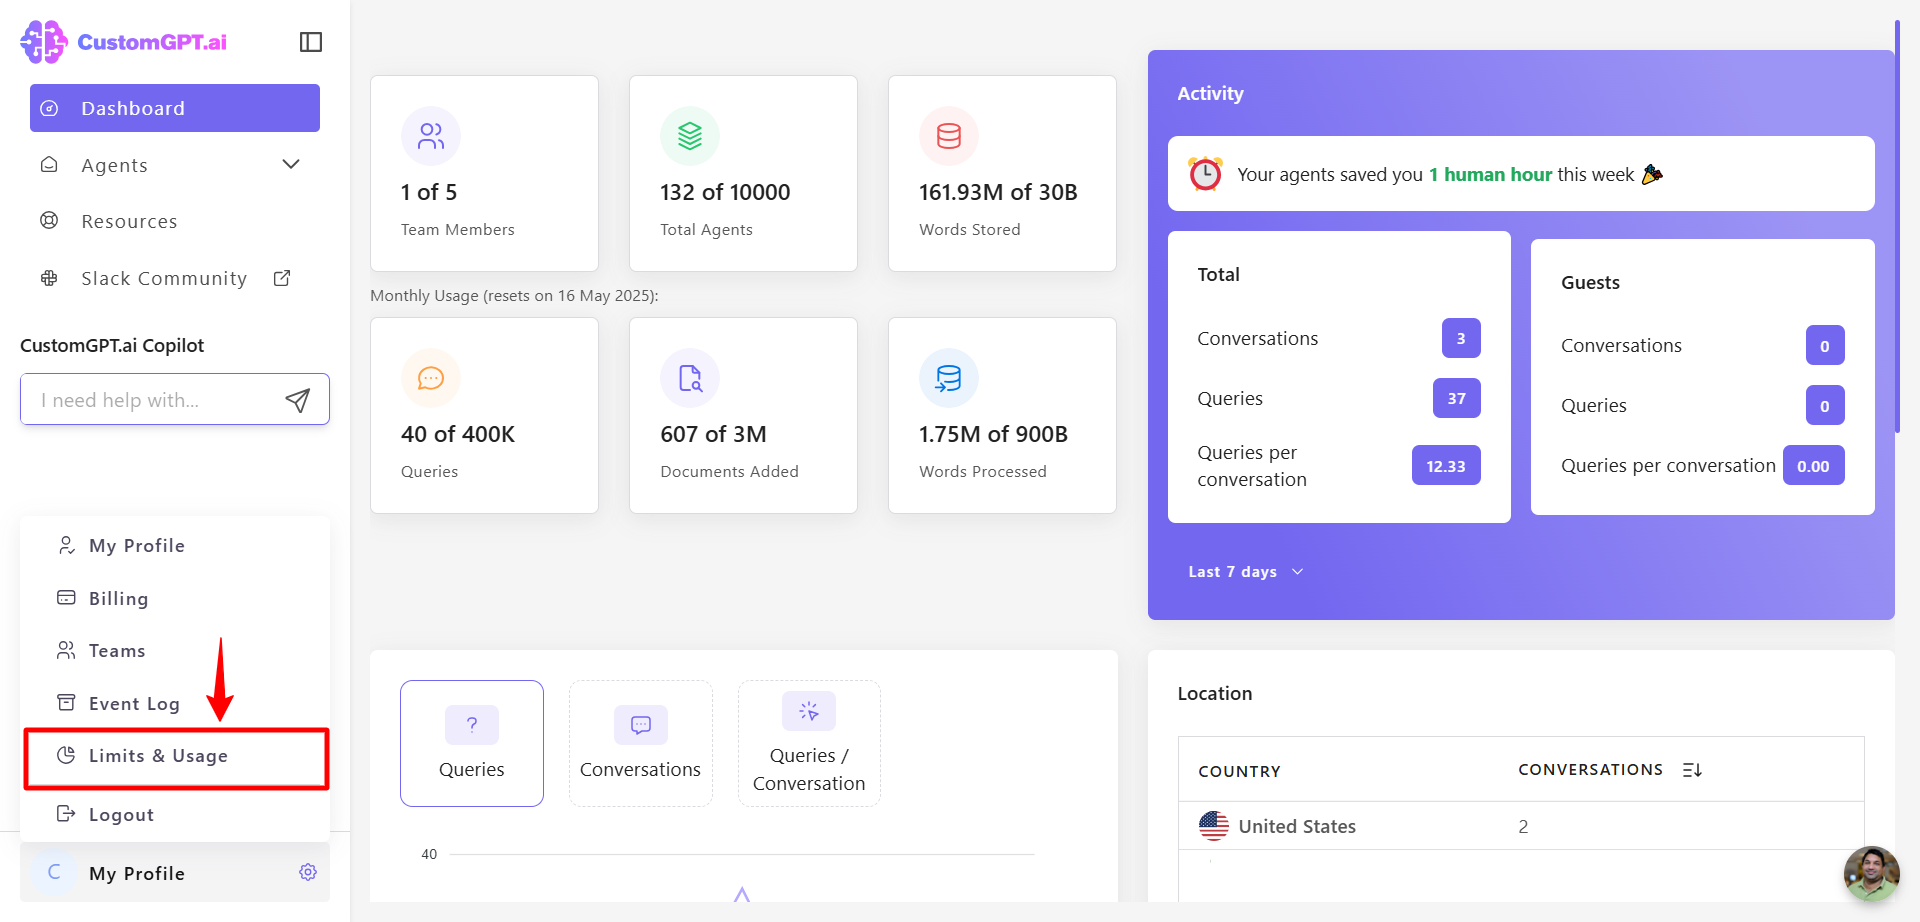Click the CustomGPT.ai brain logo
Viewport: 1920px width, 922px height.
point(44,42)
